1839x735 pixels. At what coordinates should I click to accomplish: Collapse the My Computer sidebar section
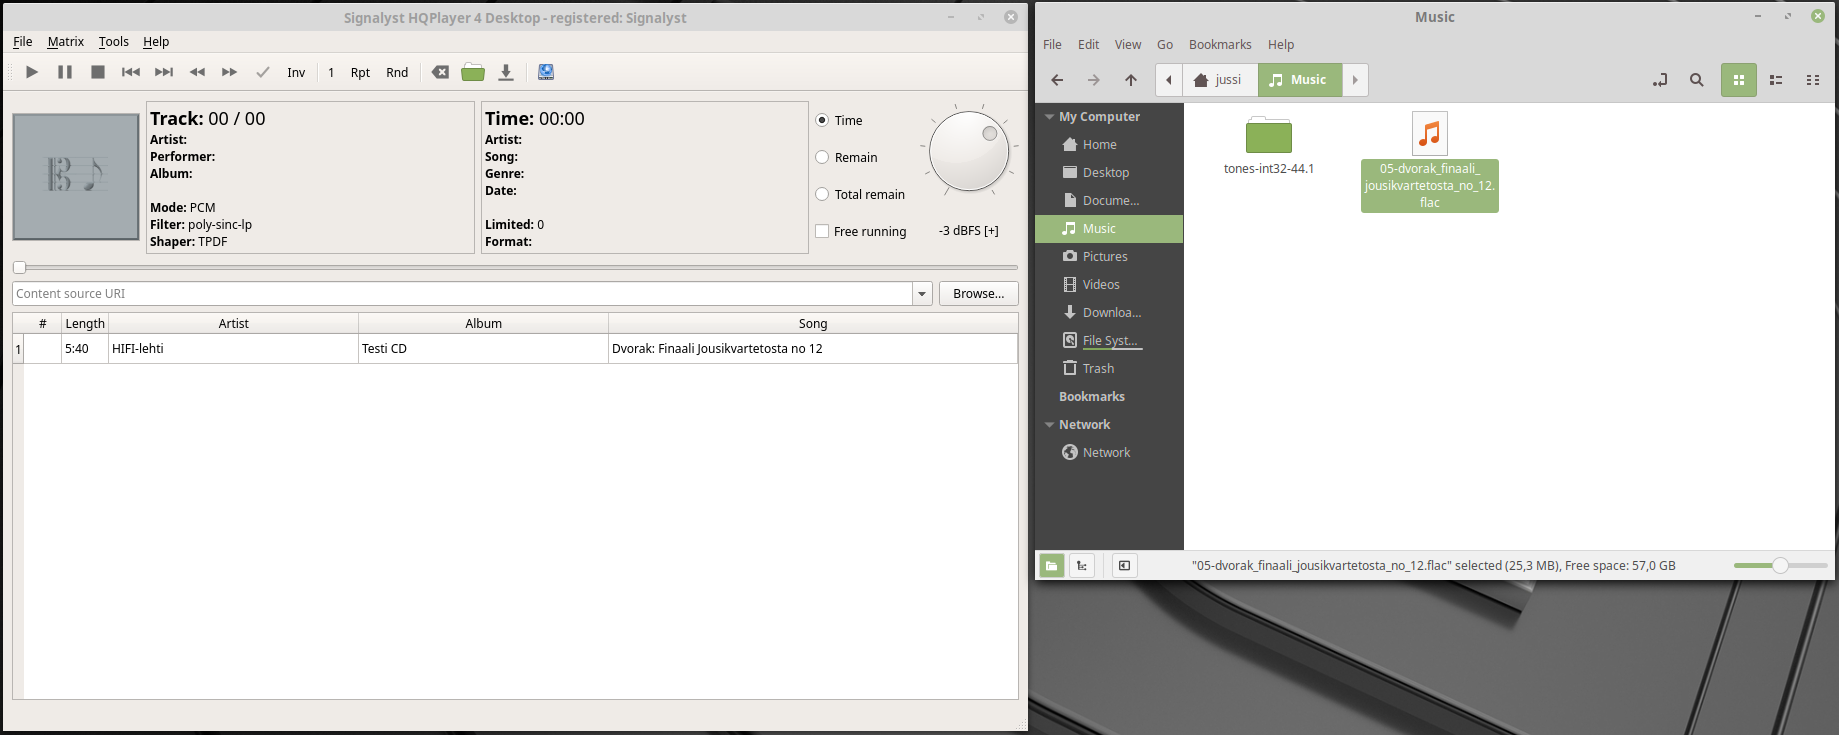pyautogui.click(x=1049, y=117)
